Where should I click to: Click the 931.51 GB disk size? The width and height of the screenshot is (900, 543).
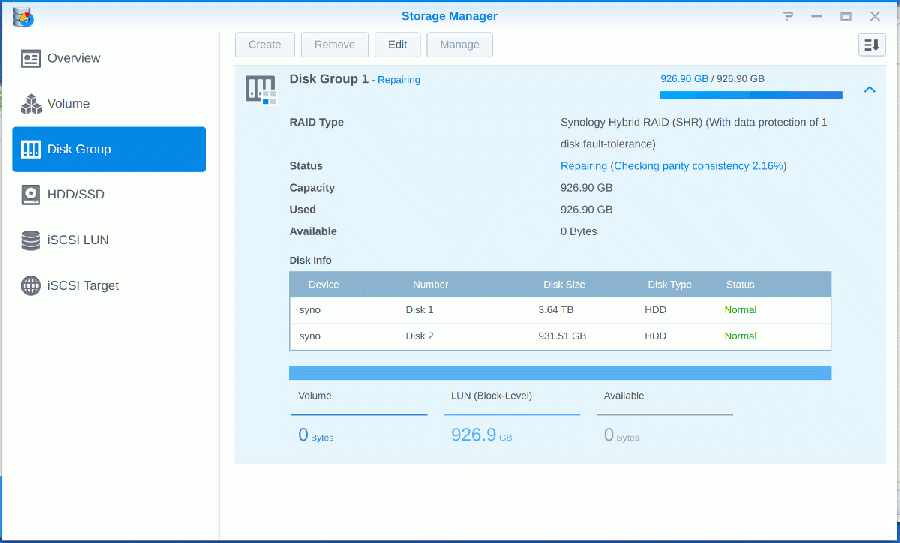(x=562, y=336)
